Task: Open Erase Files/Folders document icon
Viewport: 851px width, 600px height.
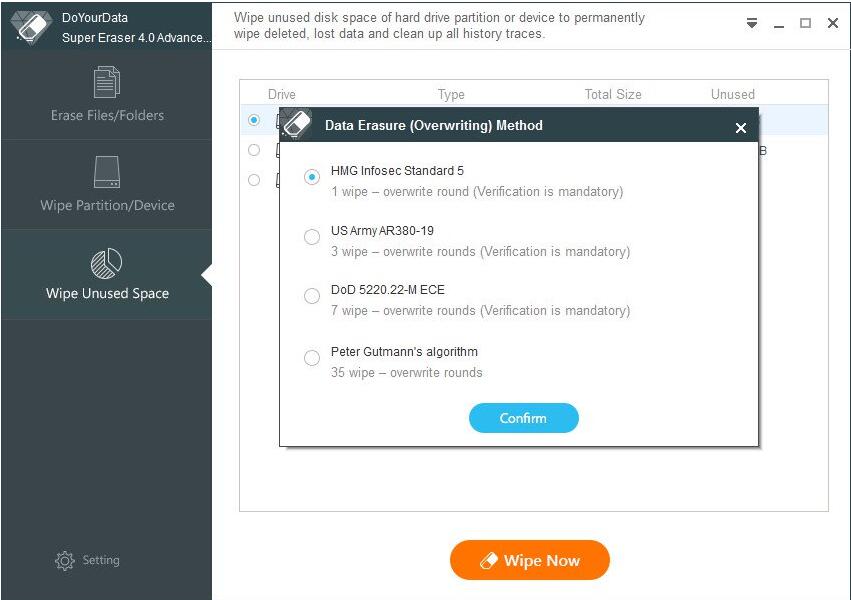Action: [x=107, y=82]
